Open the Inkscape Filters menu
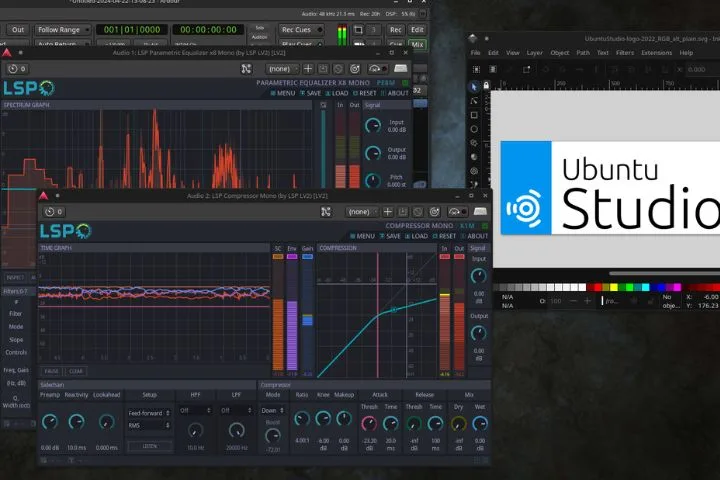This screenshot has width=720, height=480. (x=625, y=53)
